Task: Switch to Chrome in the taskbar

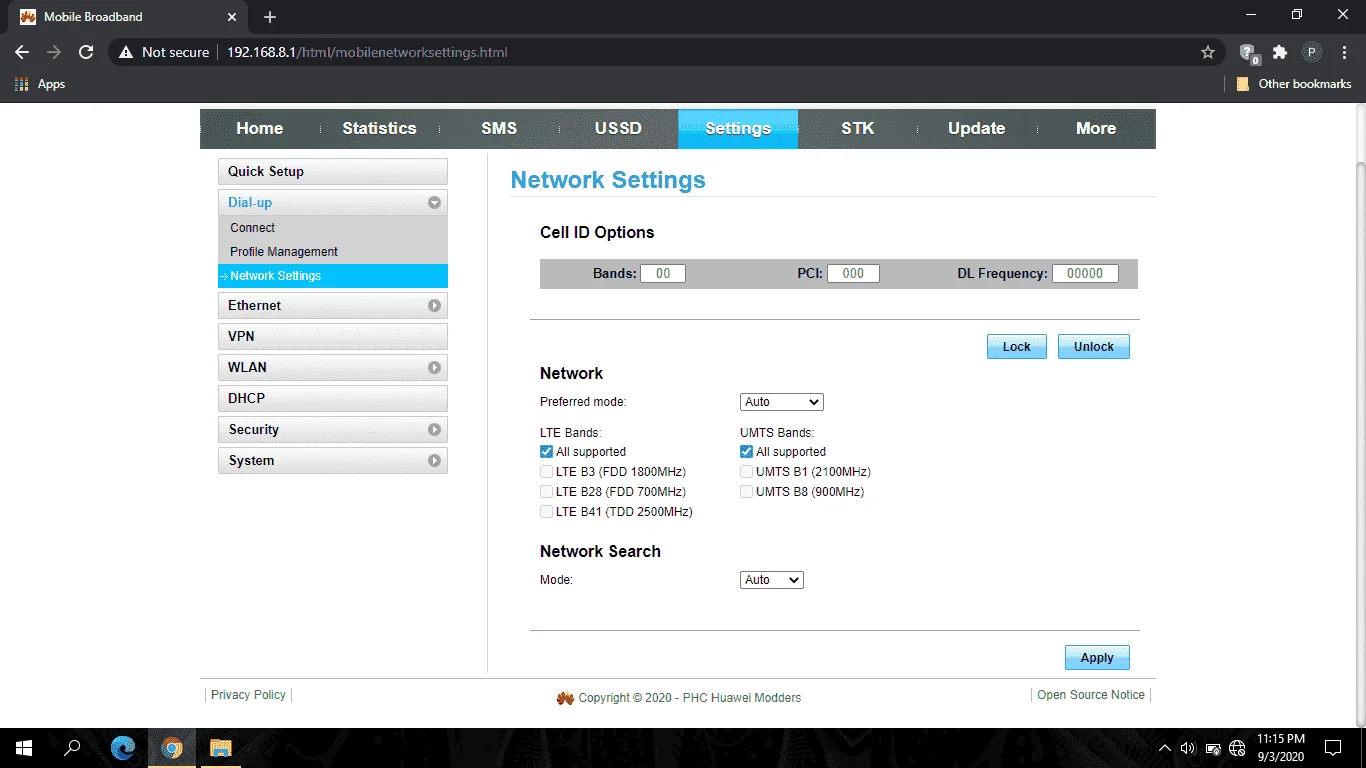Action: 172,748
